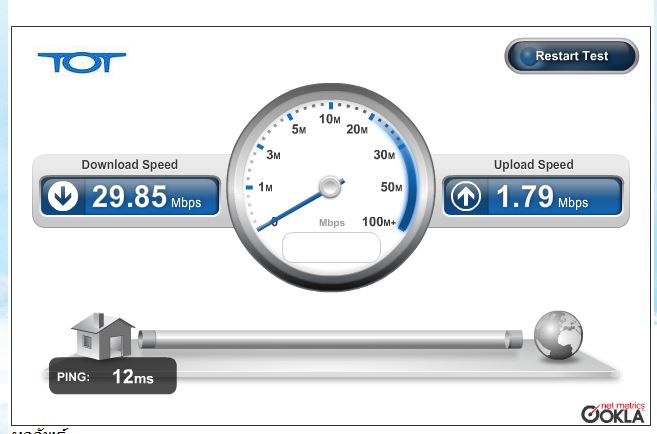Click the 29.85 Mbps download value
This screenshot has height=434, width=657.
click(146, 196)
